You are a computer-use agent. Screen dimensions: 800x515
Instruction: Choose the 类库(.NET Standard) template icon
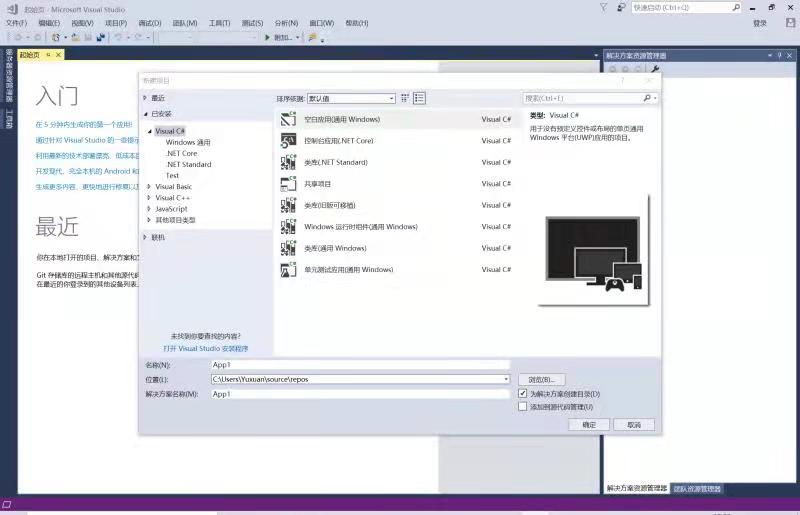click(288, 162)
